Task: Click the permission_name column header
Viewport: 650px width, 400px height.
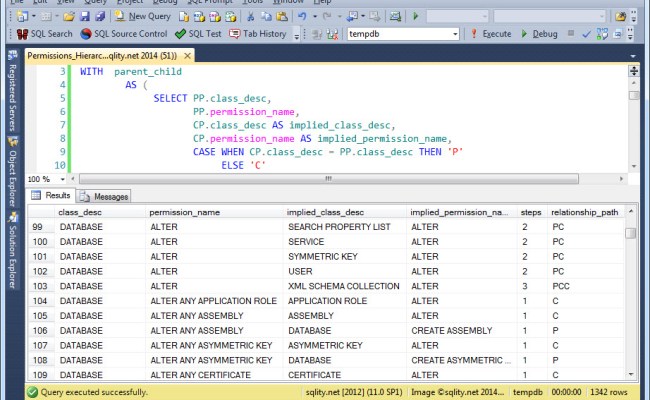Action: [214, 212]
